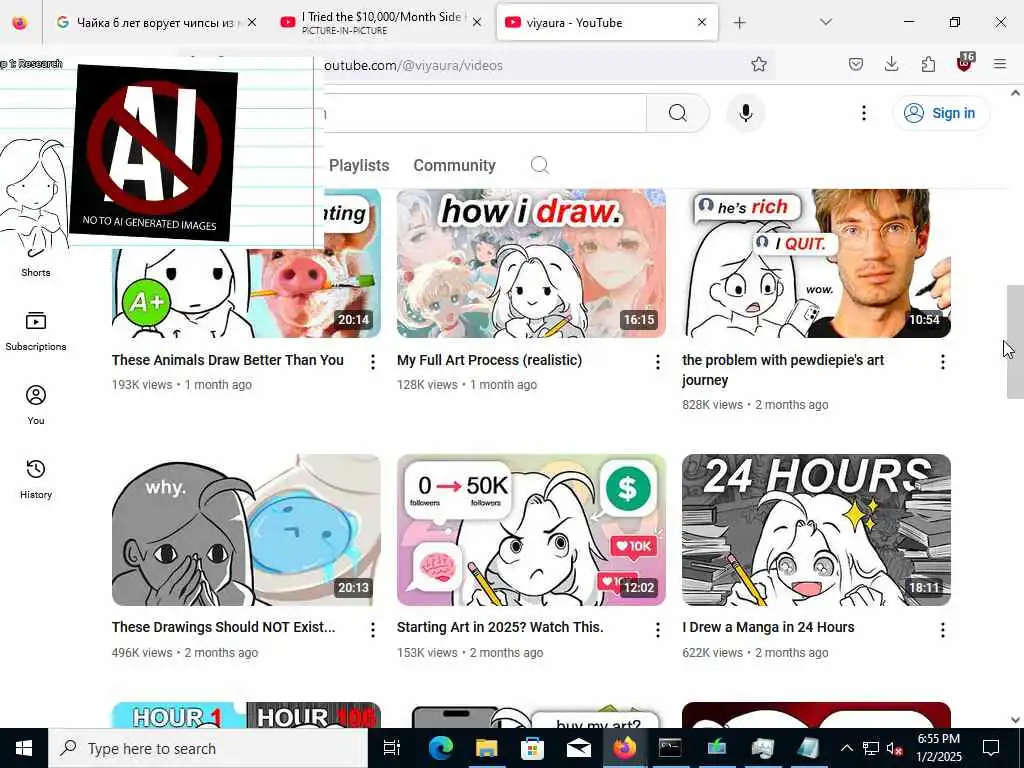Close the I Tried the $10,000/Month tab

click(477, 22)
